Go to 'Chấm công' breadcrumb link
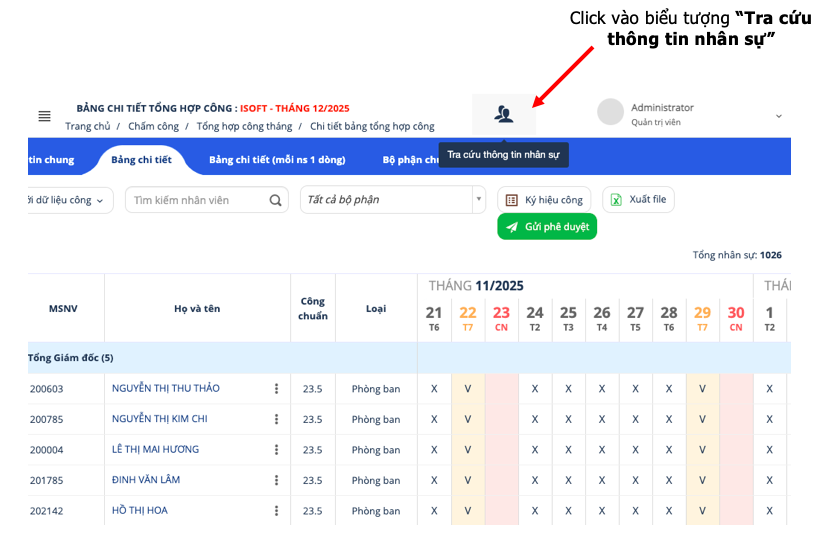Image resolution: width=815 pixels, height=545 pixels. 153,127
